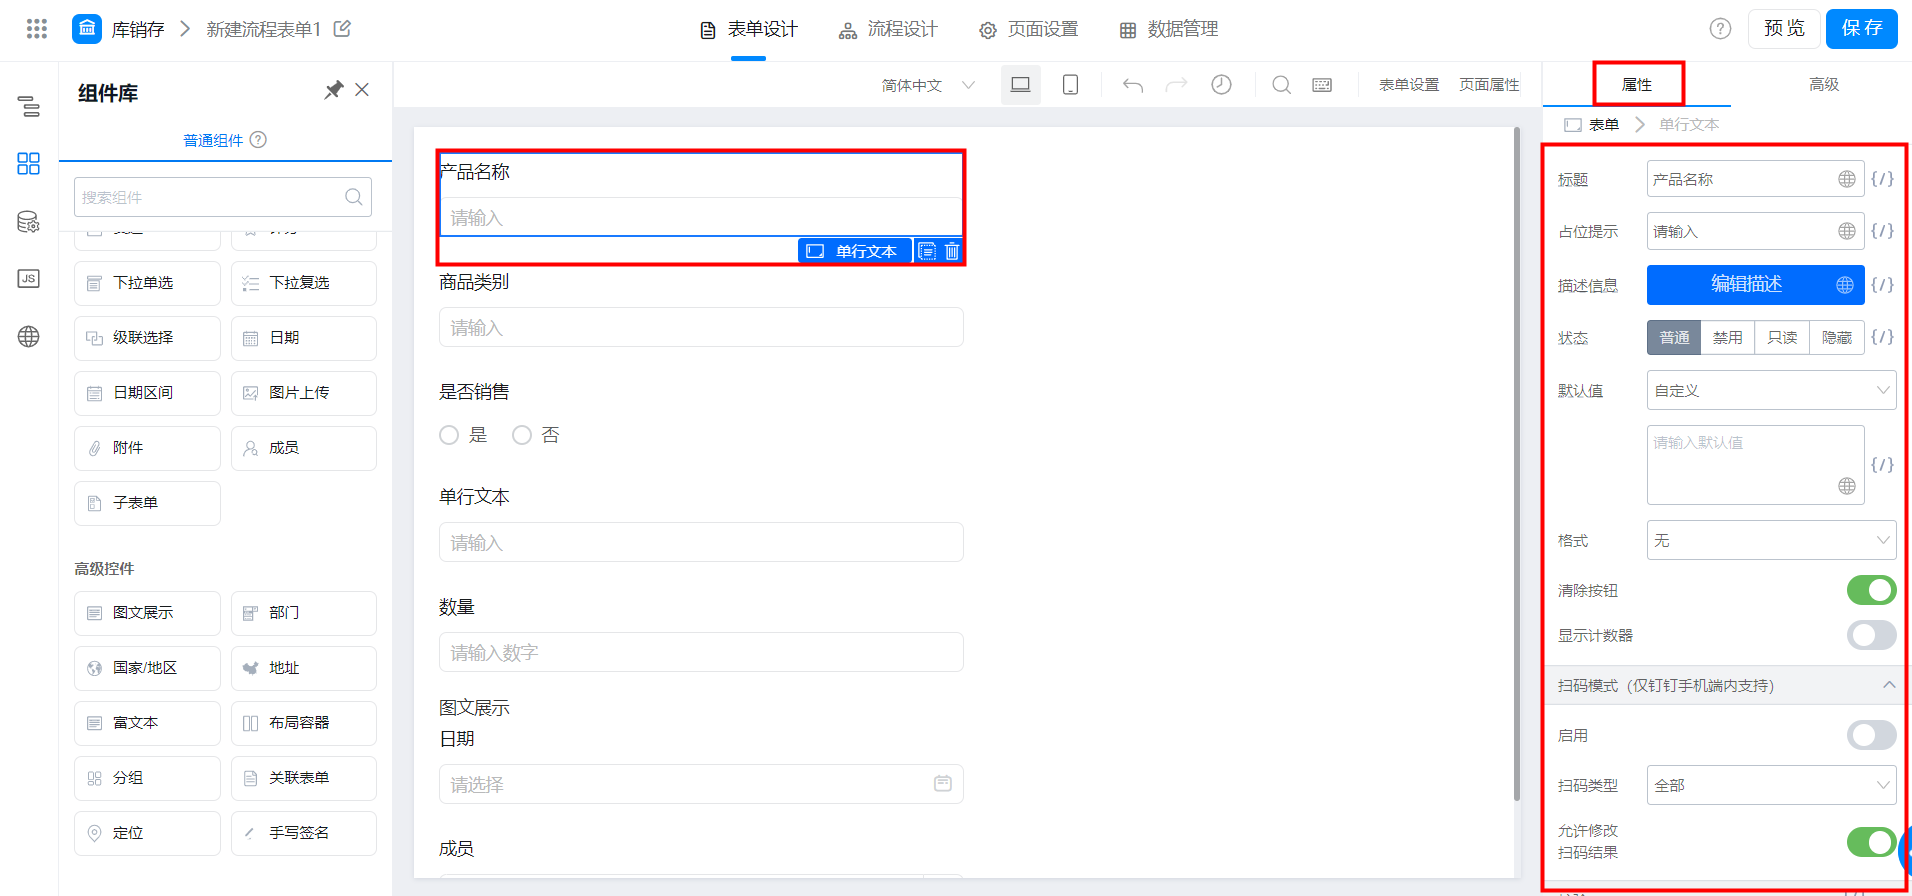1912x896 pixels.
Task: Click 预览 button
Action: pyautogui.click(x=1784, y=28)
